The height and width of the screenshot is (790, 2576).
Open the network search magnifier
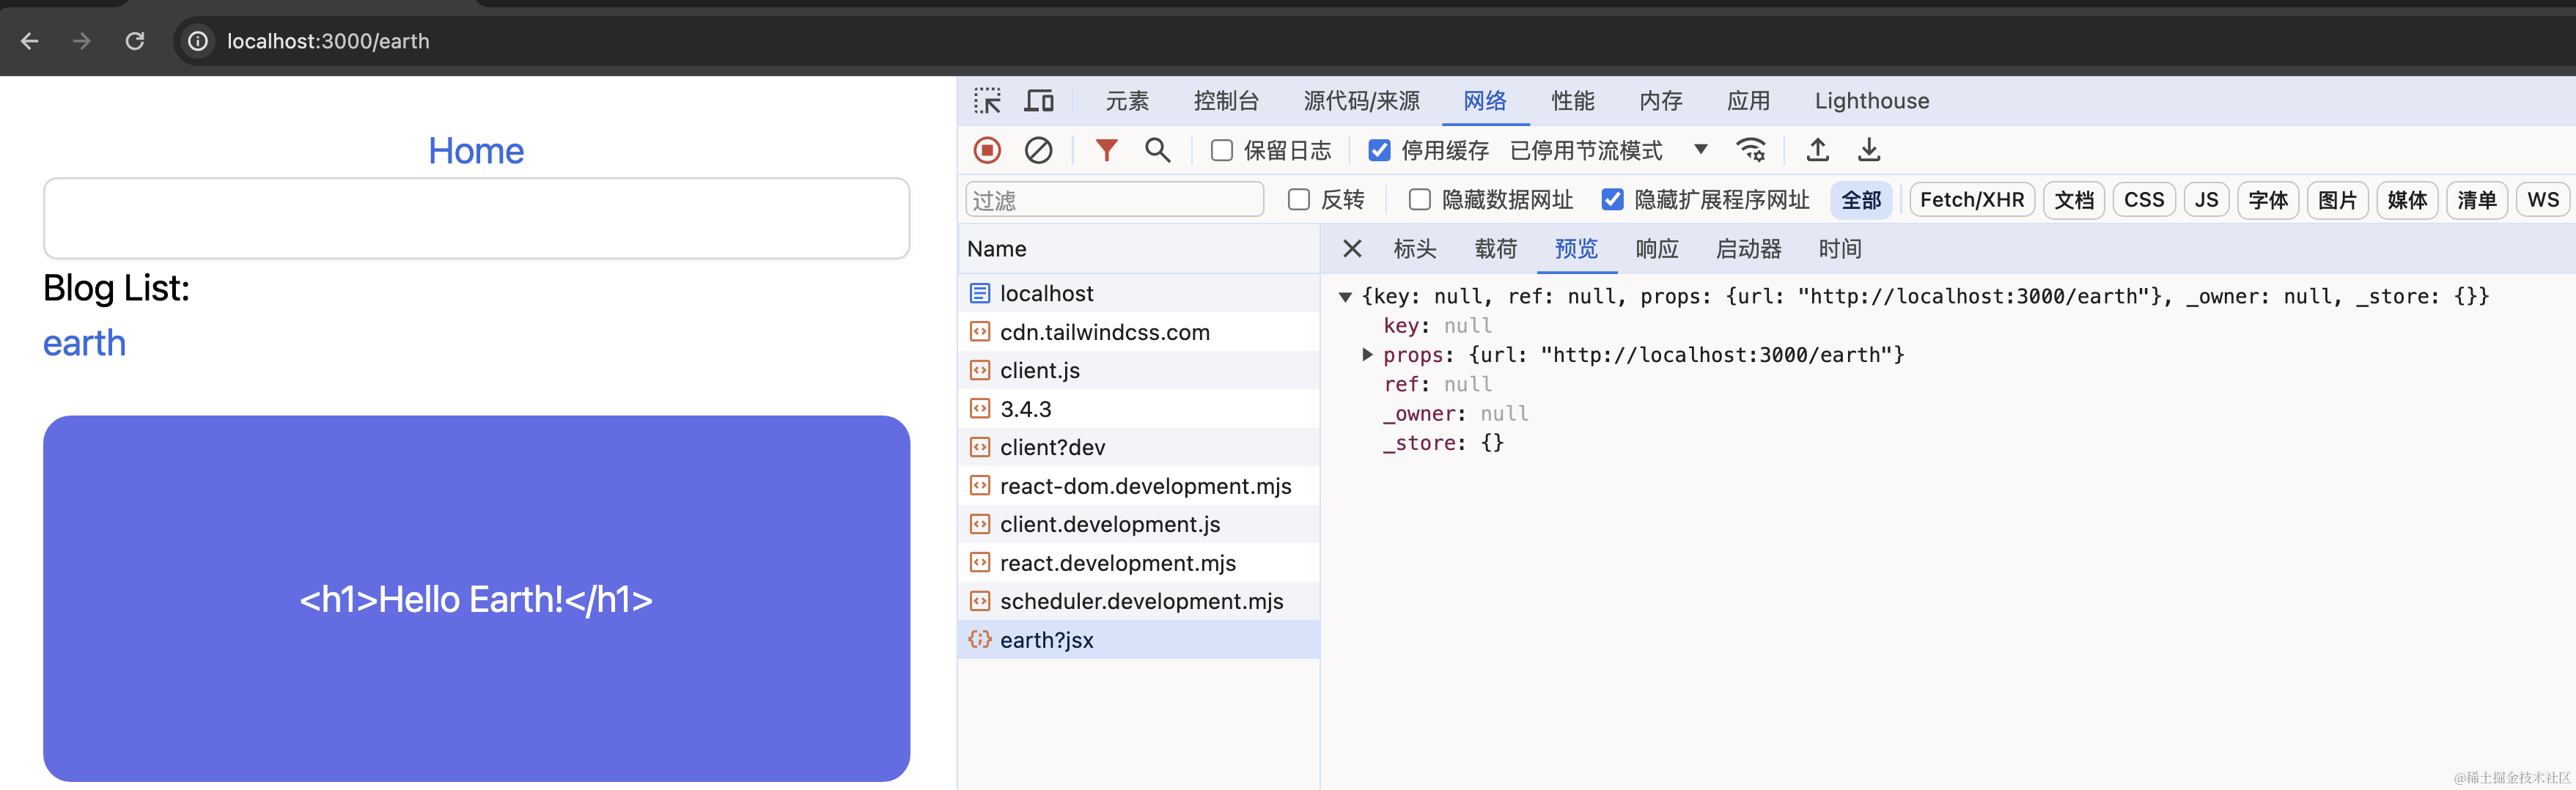(x=1157, y=150)
